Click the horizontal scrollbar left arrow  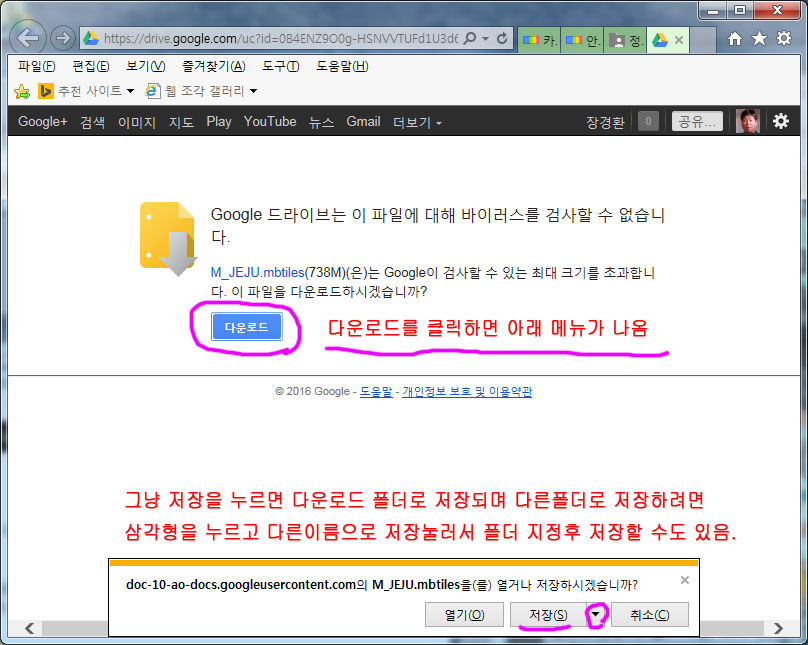click(29, 628)
